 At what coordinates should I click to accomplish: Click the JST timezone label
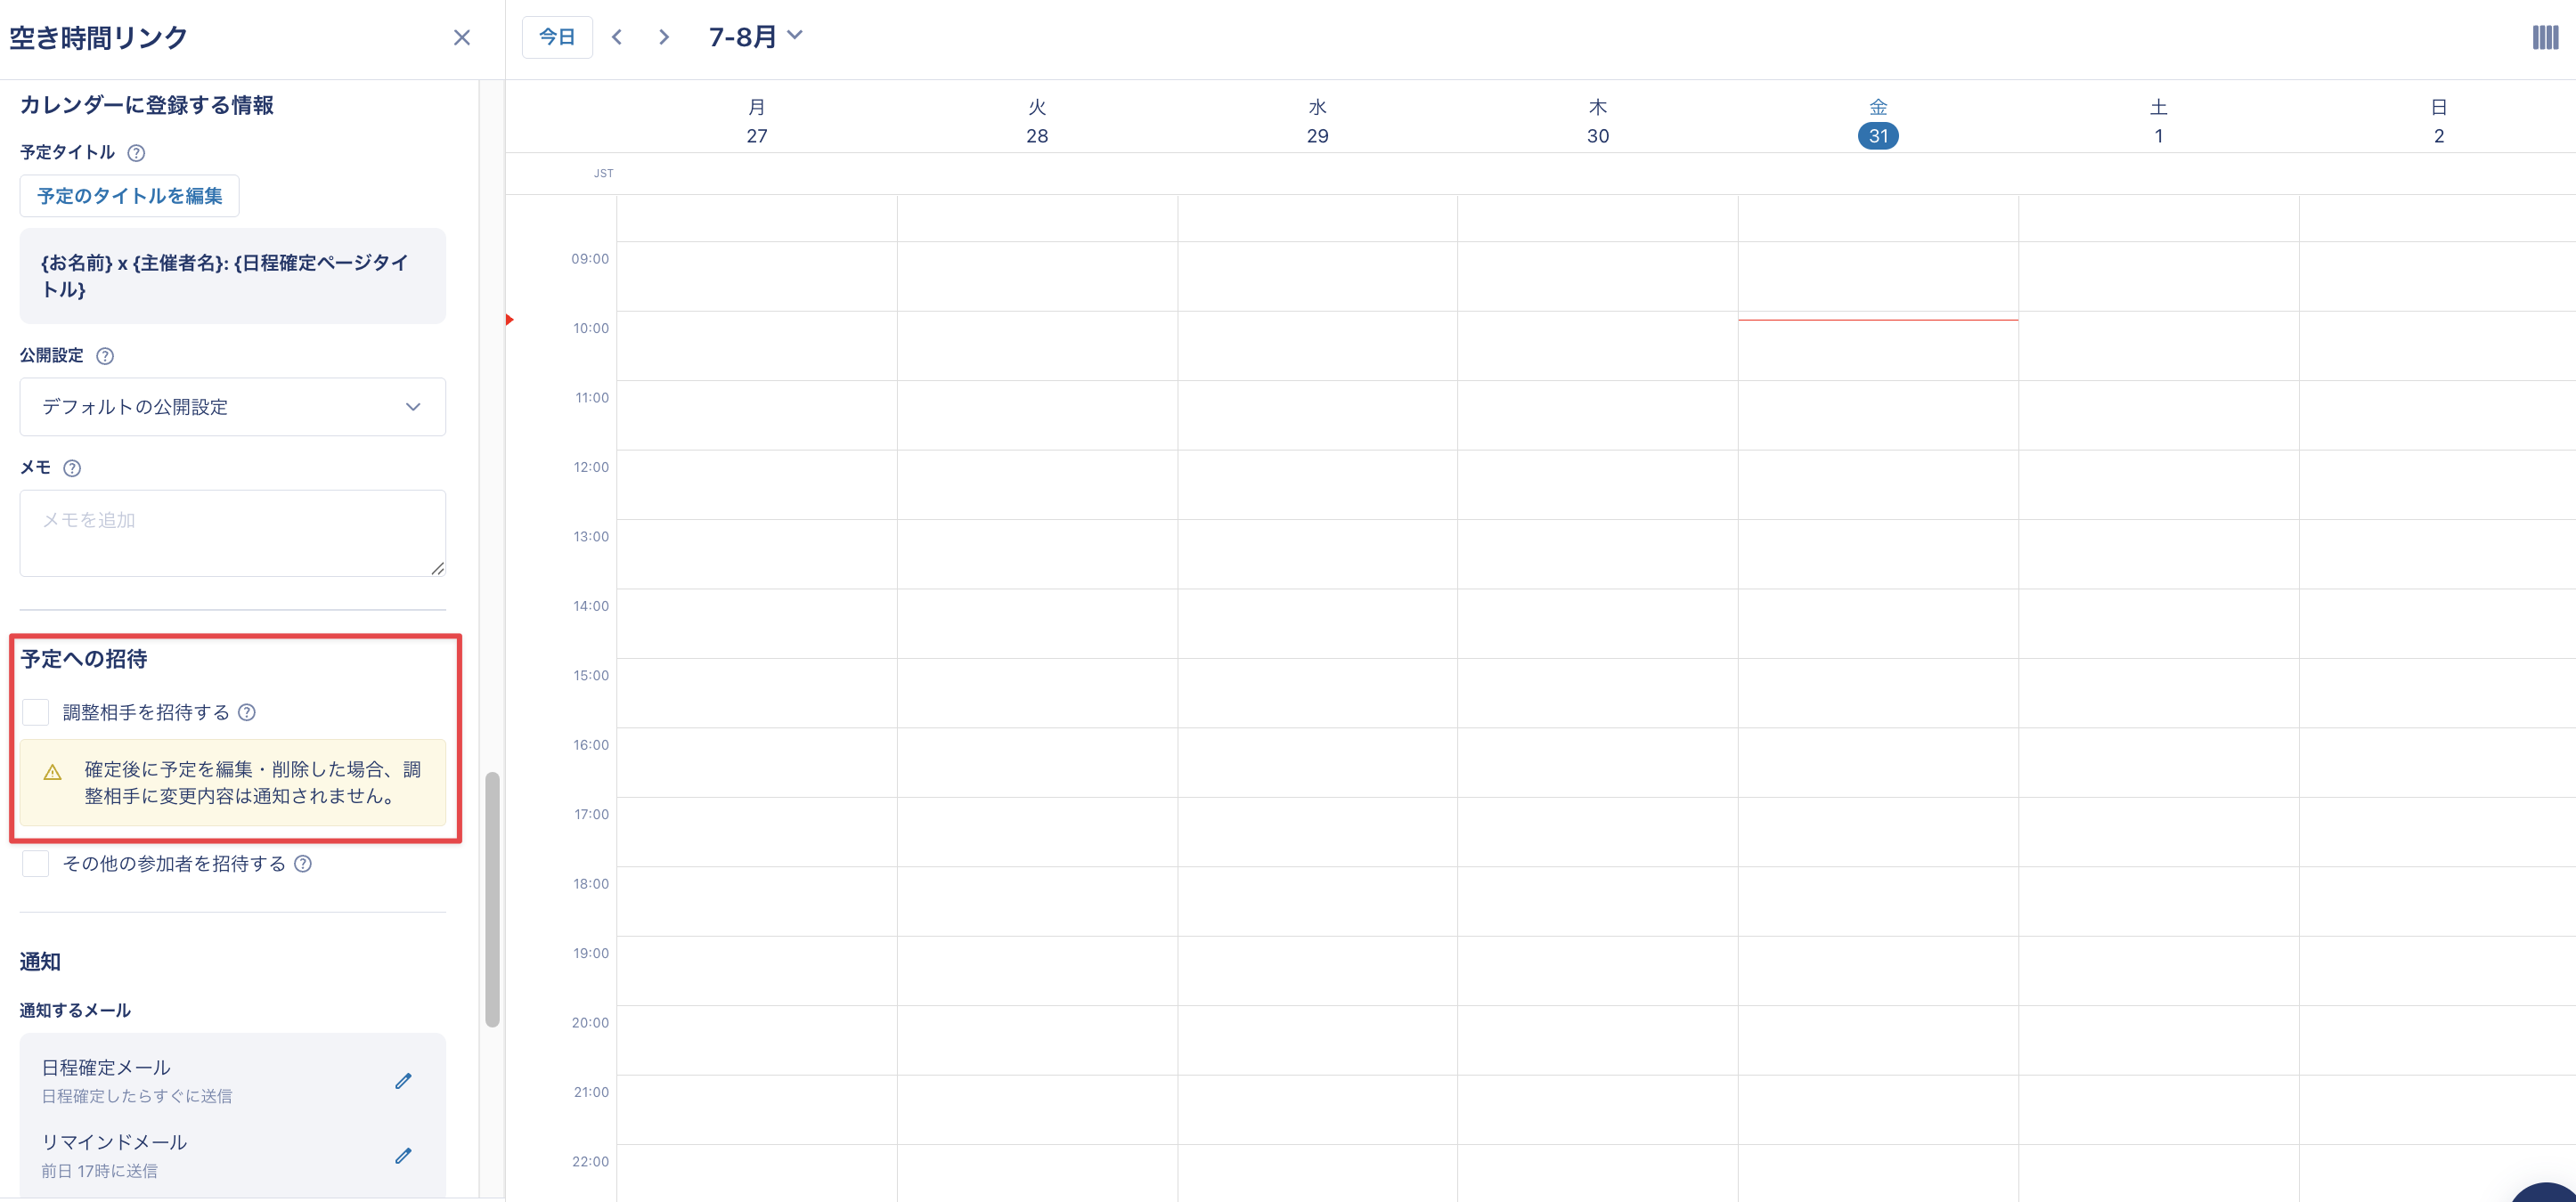[604, 174]
